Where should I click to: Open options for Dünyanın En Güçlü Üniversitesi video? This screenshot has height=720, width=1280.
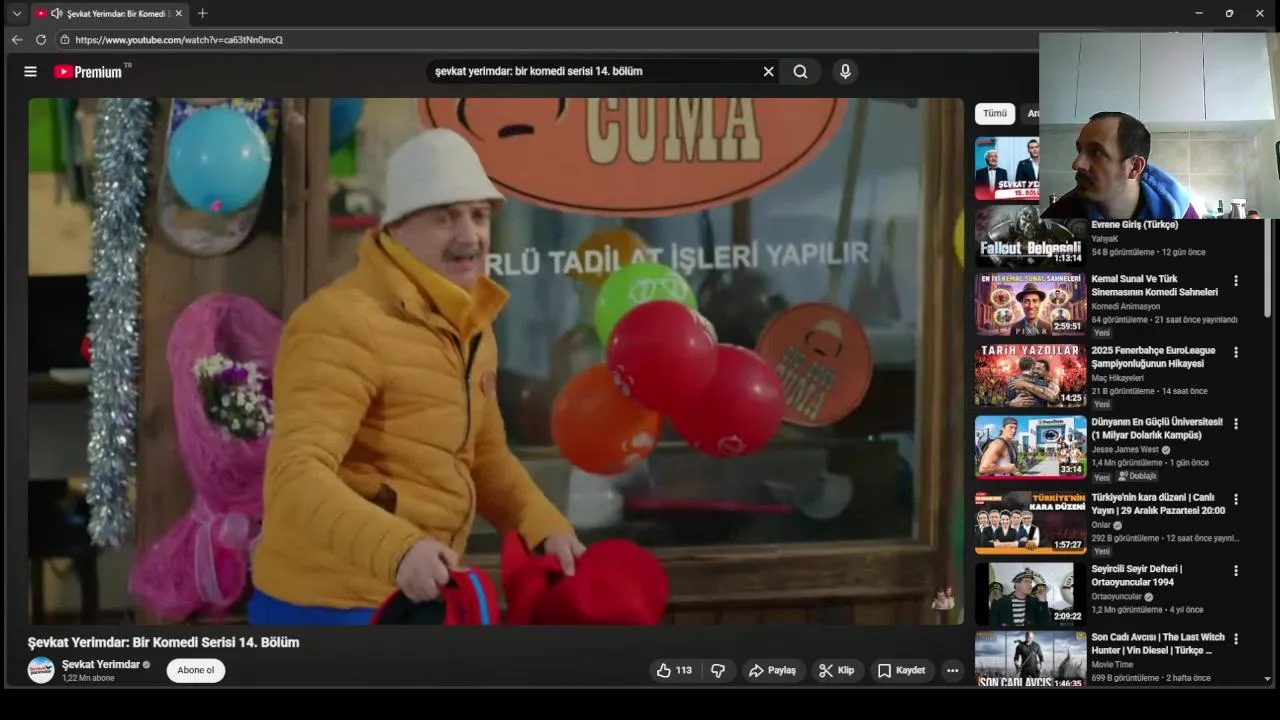[x=1236, y=424]
